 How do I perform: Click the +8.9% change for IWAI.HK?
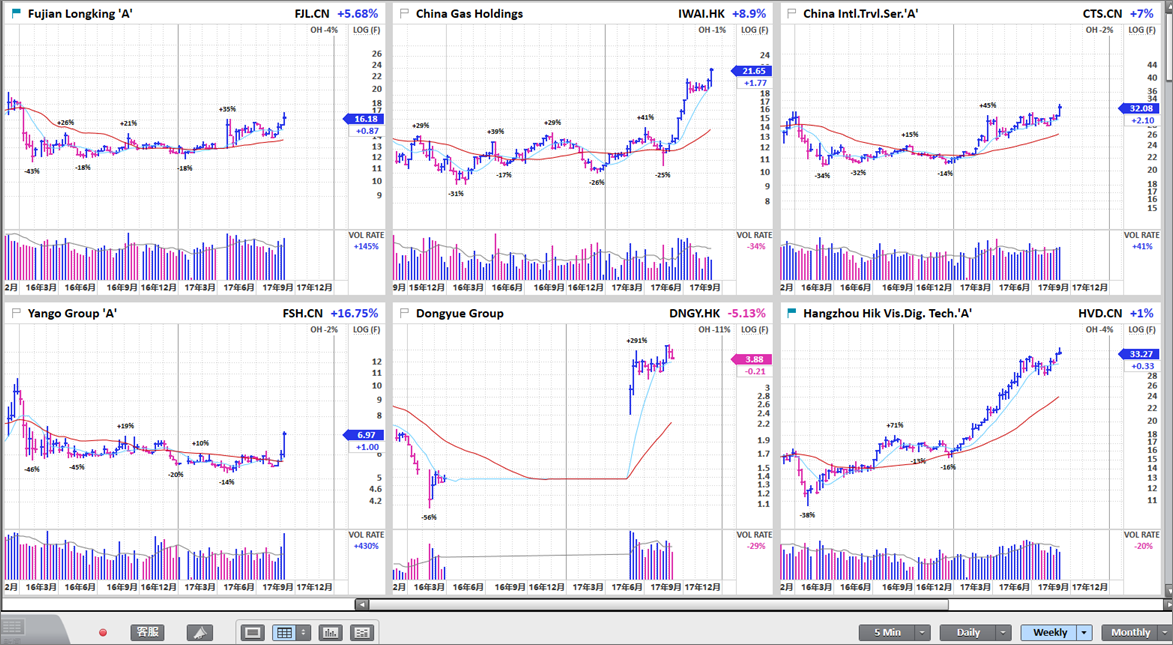coord(748,13)
